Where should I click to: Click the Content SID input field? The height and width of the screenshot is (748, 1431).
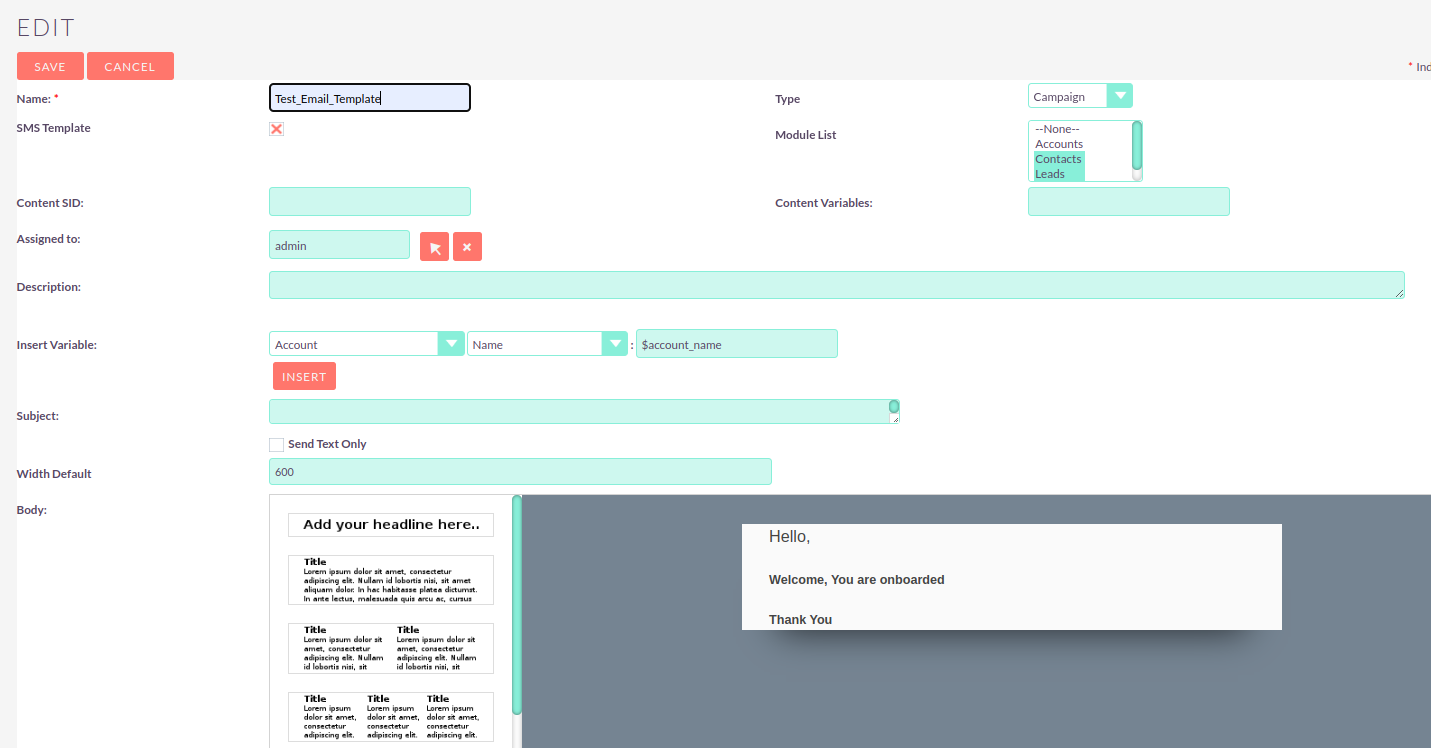[370, 201]
